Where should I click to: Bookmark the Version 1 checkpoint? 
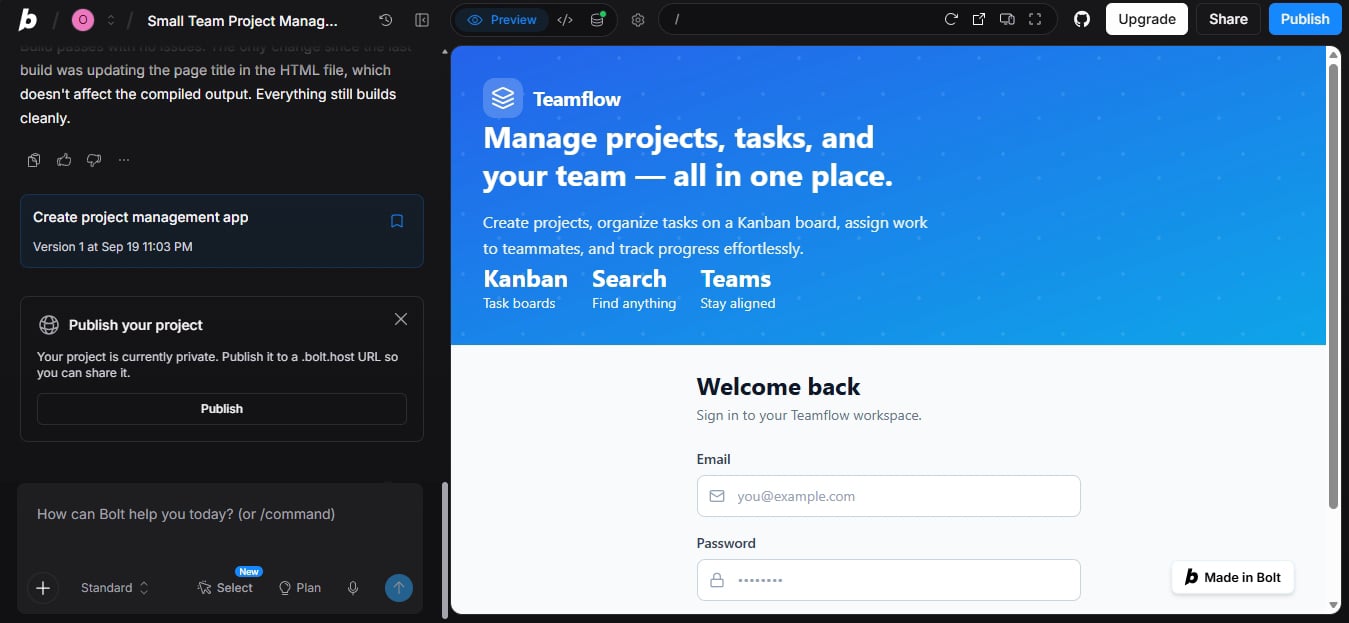(x=397, y=221)
